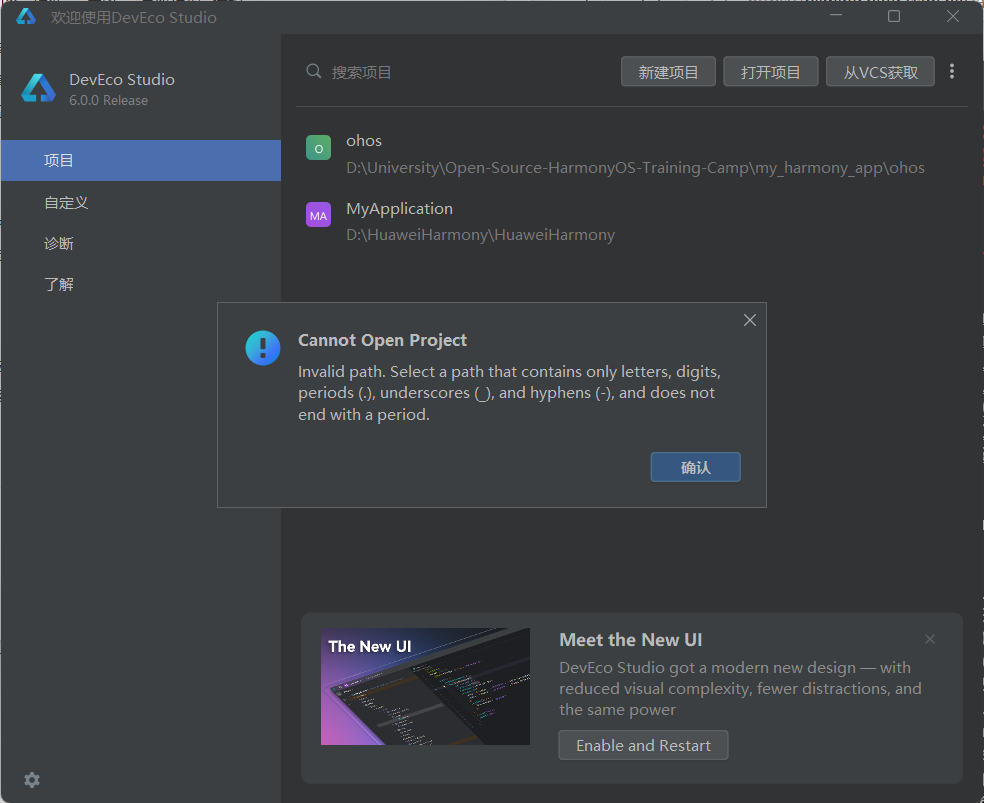Click the 从VCS获取 button

[x=880, y=72]
